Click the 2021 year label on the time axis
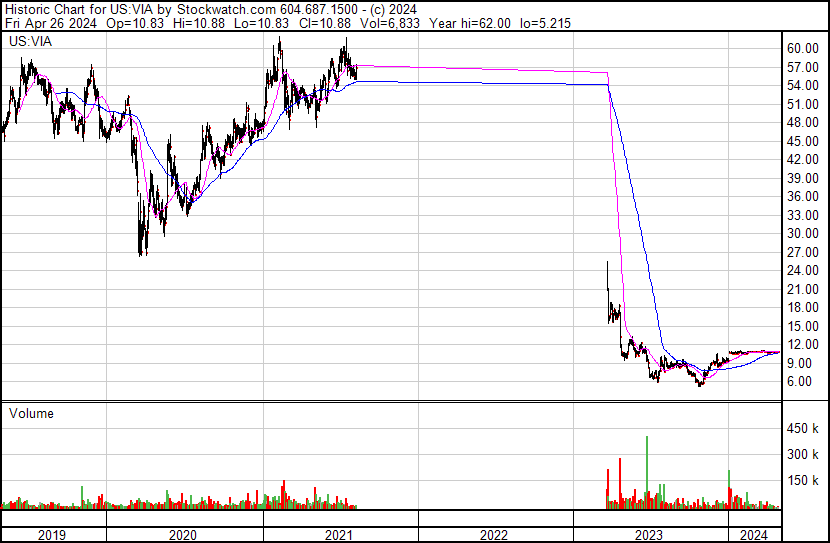The image size is (830, 543). 339,535
